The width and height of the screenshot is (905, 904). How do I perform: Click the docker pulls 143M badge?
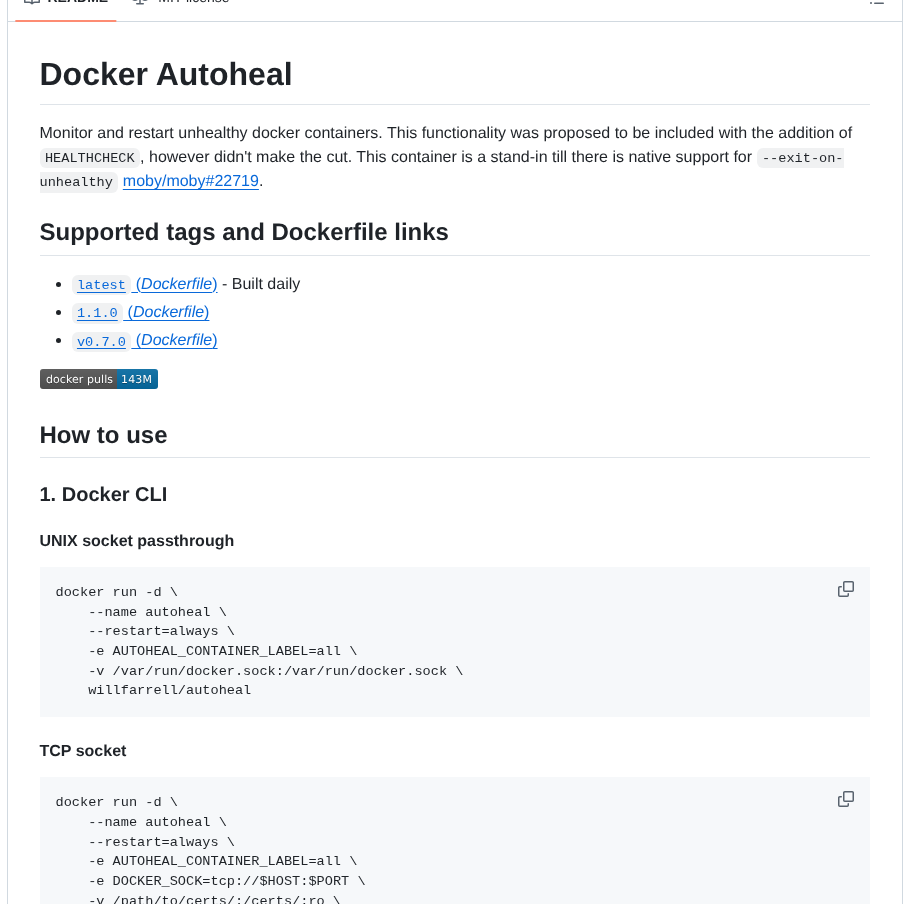tap(98, 378)
